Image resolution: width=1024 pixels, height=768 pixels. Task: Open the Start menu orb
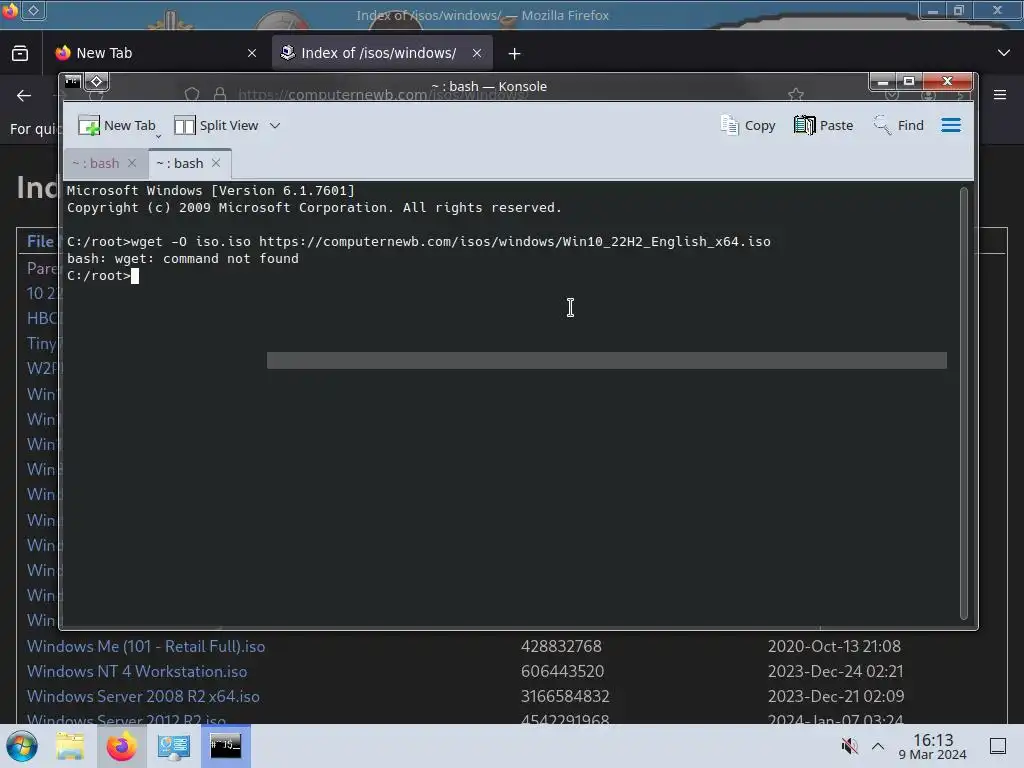coord(22,746)
